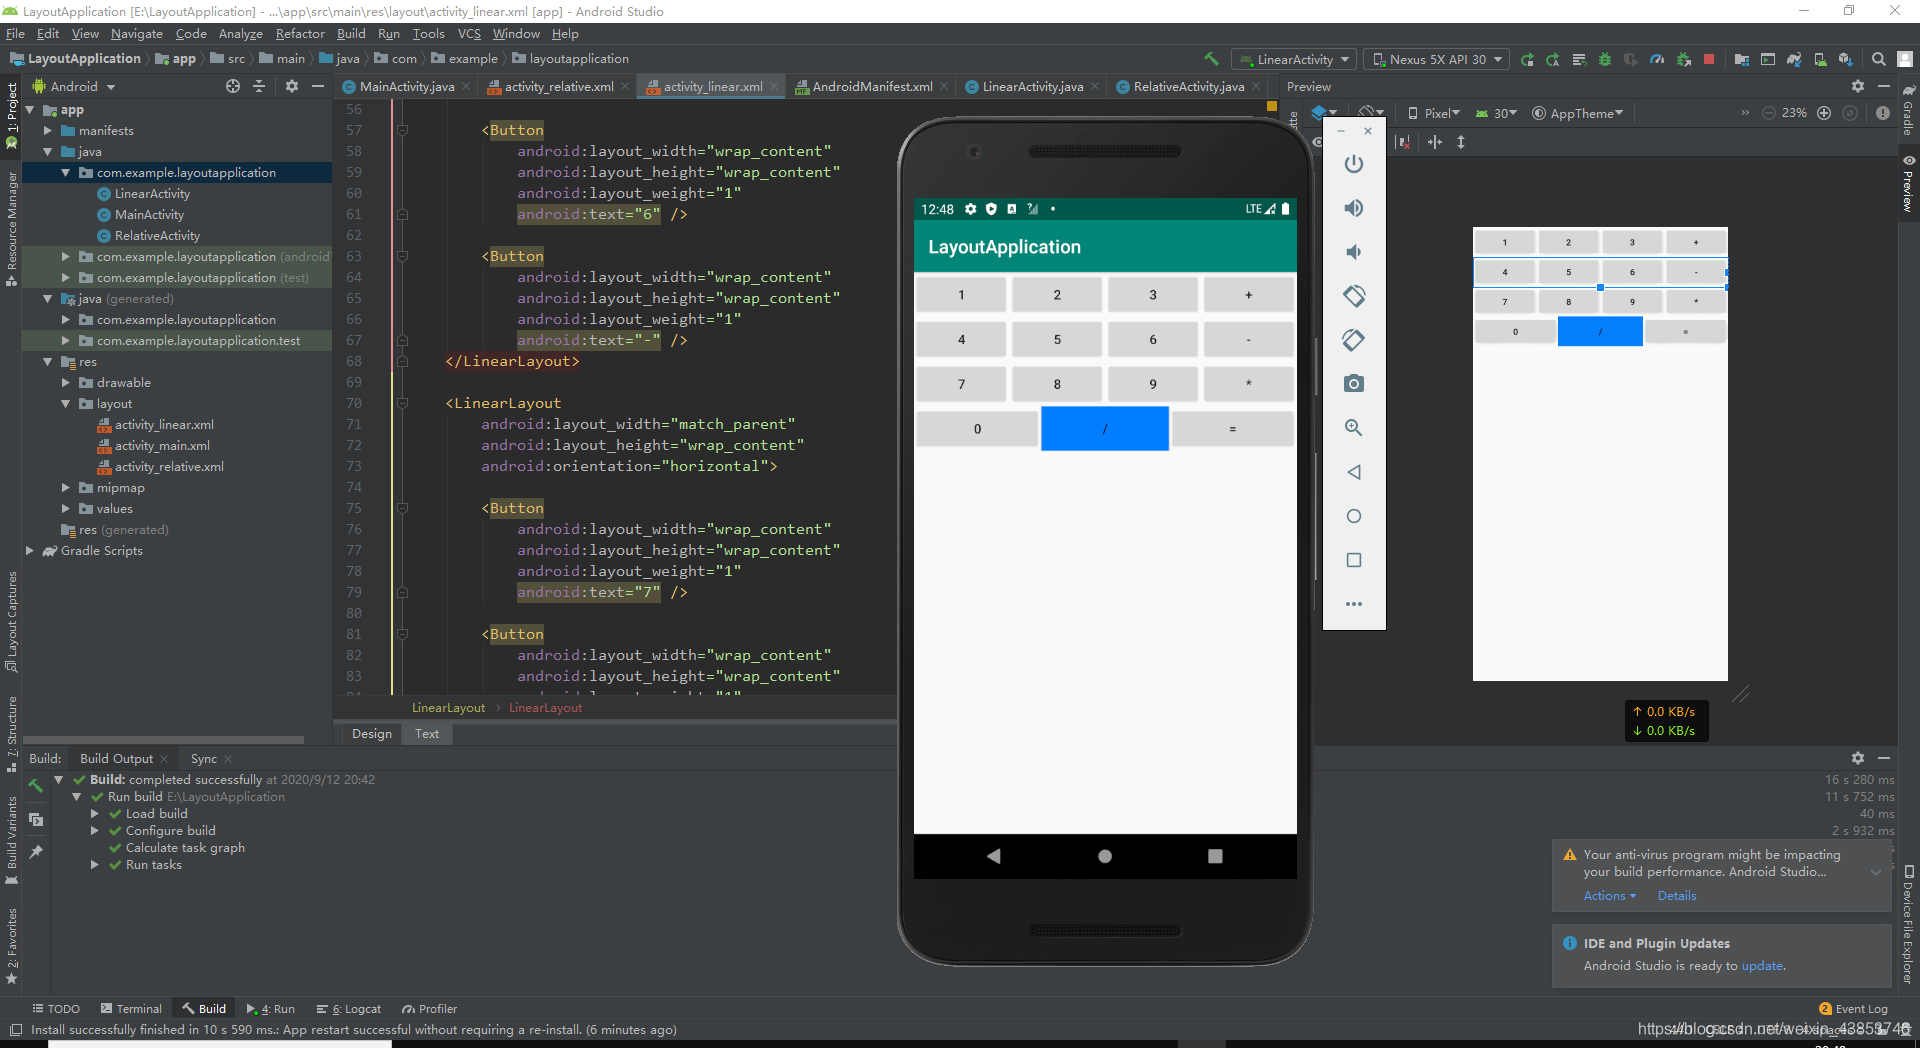The width and height of the screenshot is (1920, 1048).
Task: Select RelativeActivity in the project tree
Action: 157,236
